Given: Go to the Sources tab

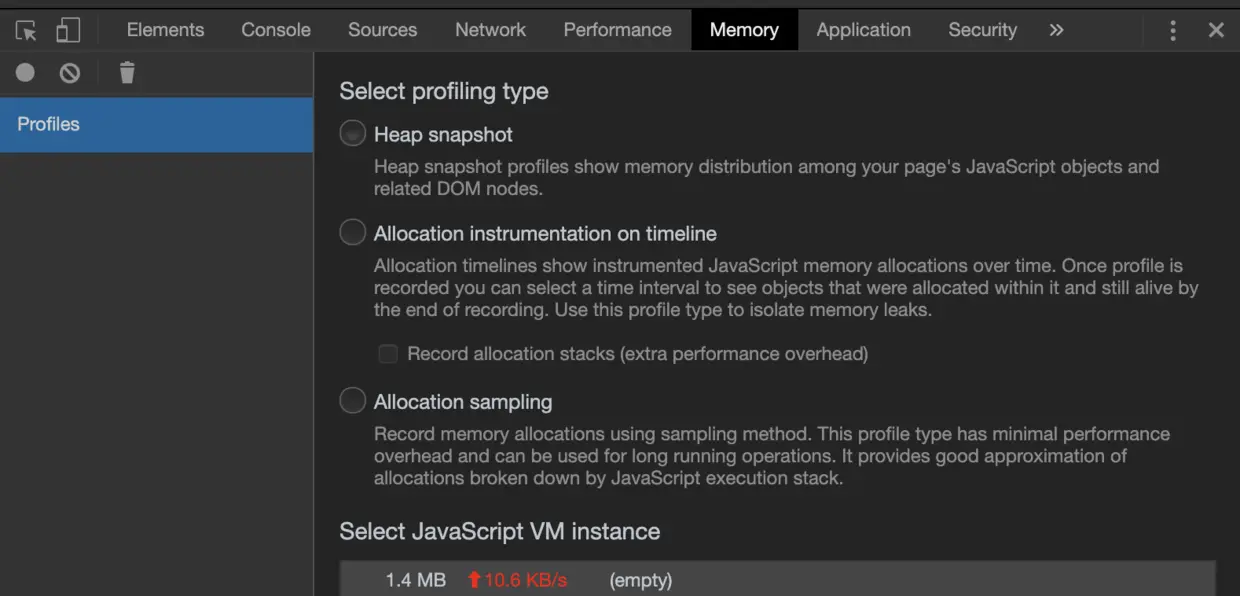Looking at the screenshot, I should (x=382, y=30).
